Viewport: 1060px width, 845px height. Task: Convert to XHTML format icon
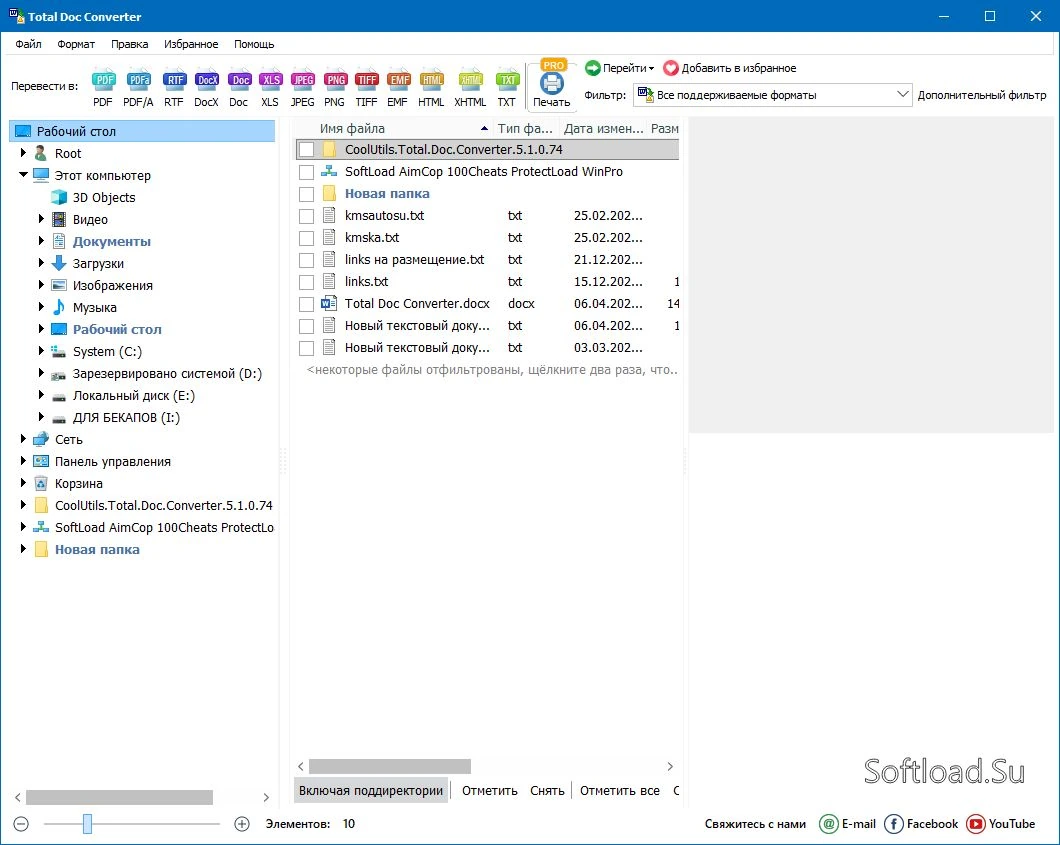pos(471,80)
